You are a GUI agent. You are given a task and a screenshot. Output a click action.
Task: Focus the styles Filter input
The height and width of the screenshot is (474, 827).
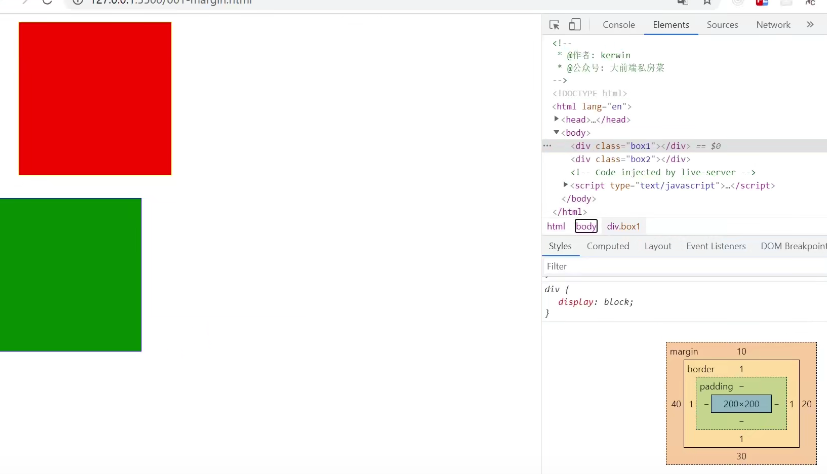[685, 266]
